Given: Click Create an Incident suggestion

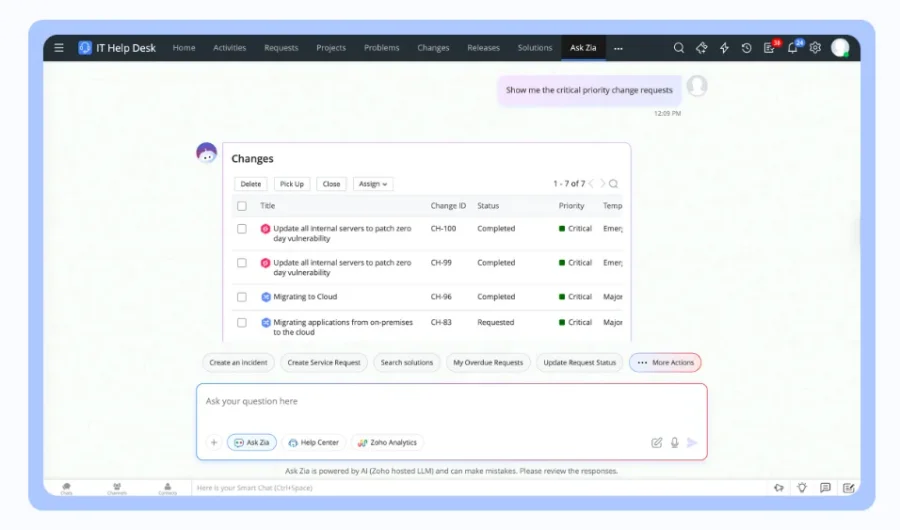Looking at the screenshot, I should tap(238, 362).
